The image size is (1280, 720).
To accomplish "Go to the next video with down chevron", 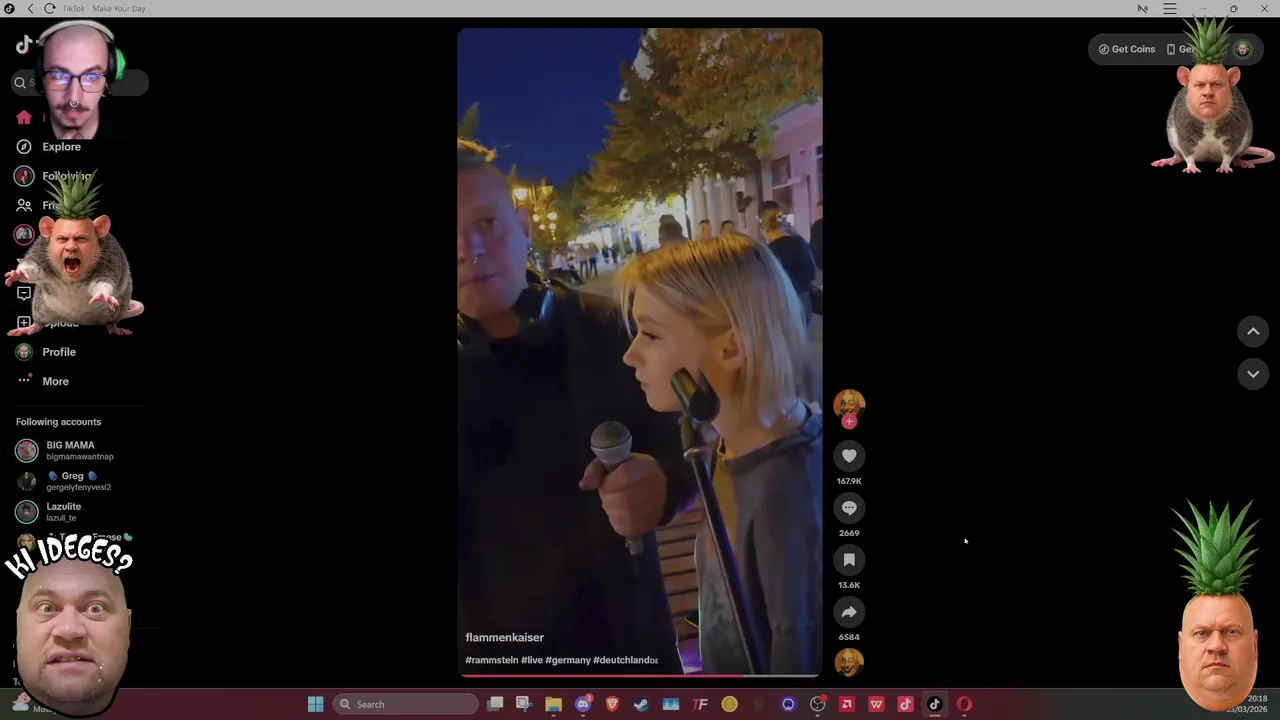I will 1253,374.
